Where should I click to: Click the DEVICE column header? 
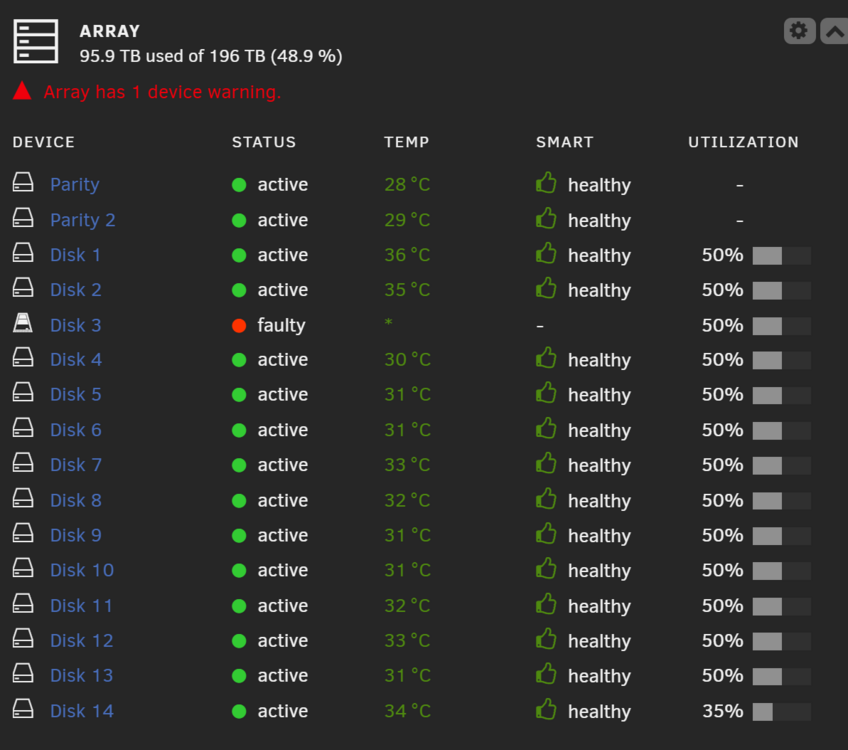(44, 142)
